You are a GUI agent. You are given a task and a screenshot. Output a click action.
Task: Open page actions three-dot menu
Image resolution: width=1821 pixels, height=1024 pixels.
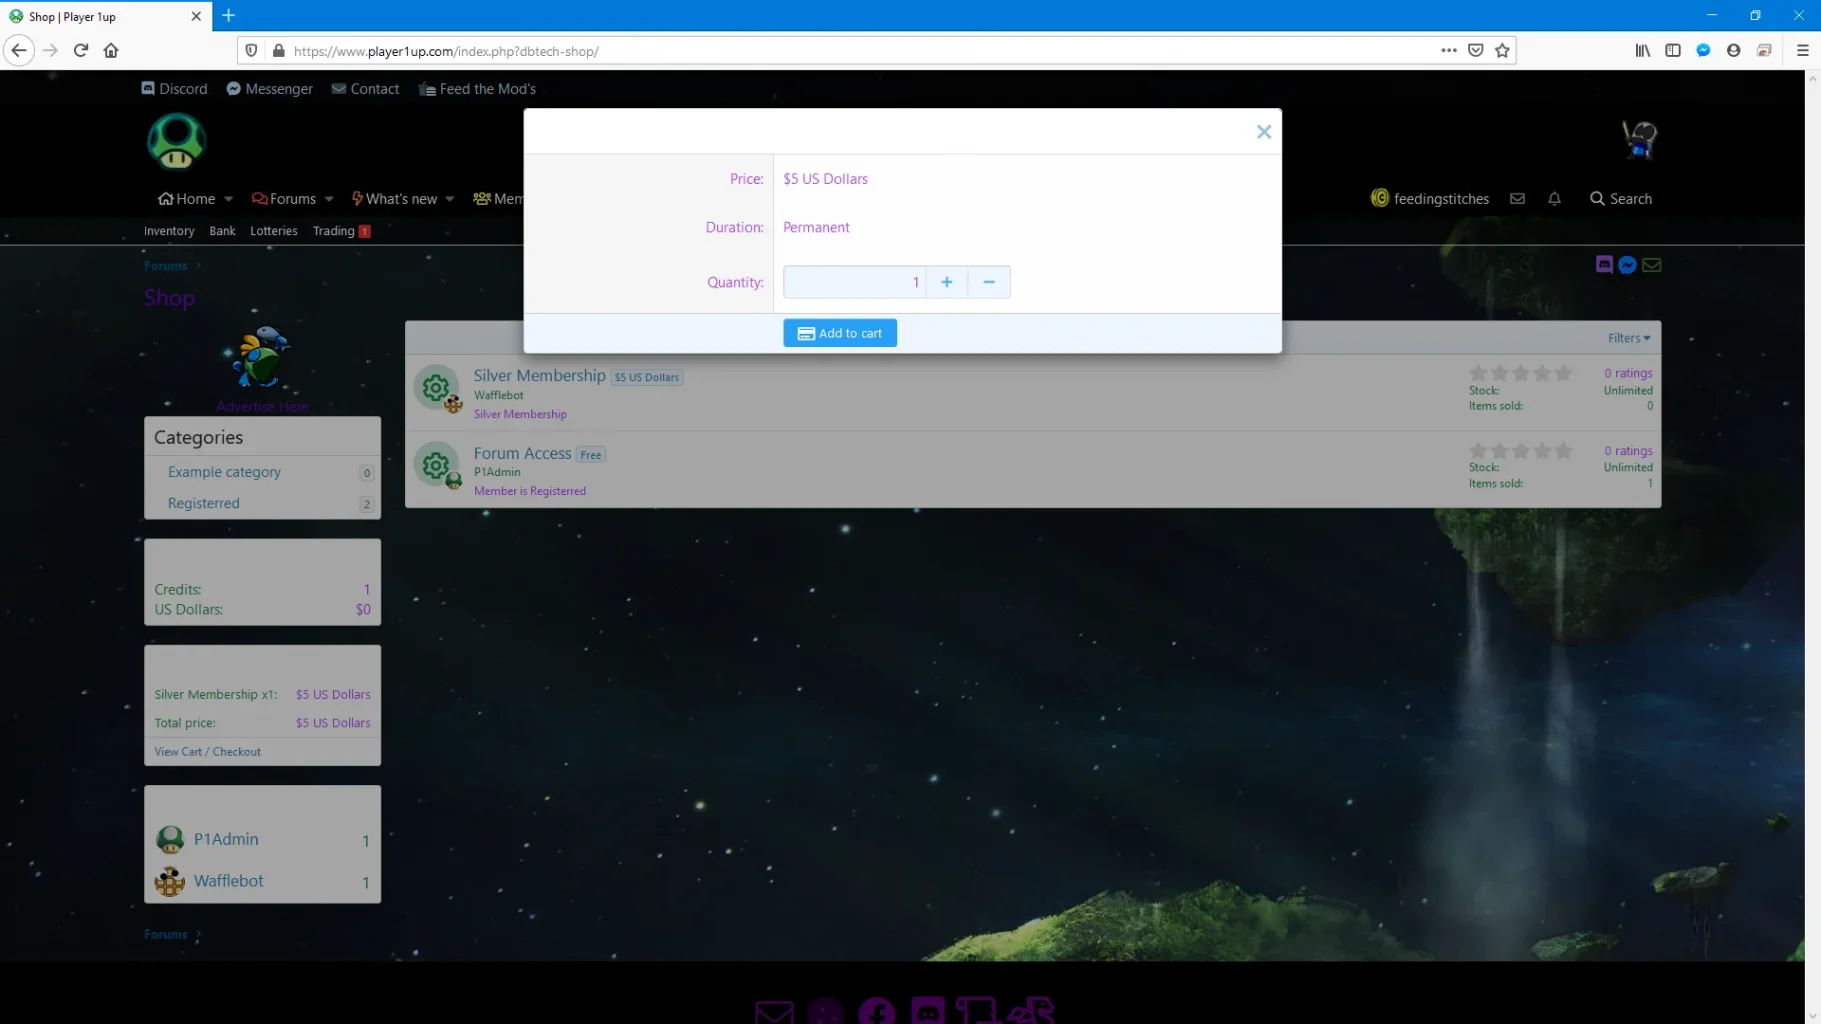coord(1448,50)
